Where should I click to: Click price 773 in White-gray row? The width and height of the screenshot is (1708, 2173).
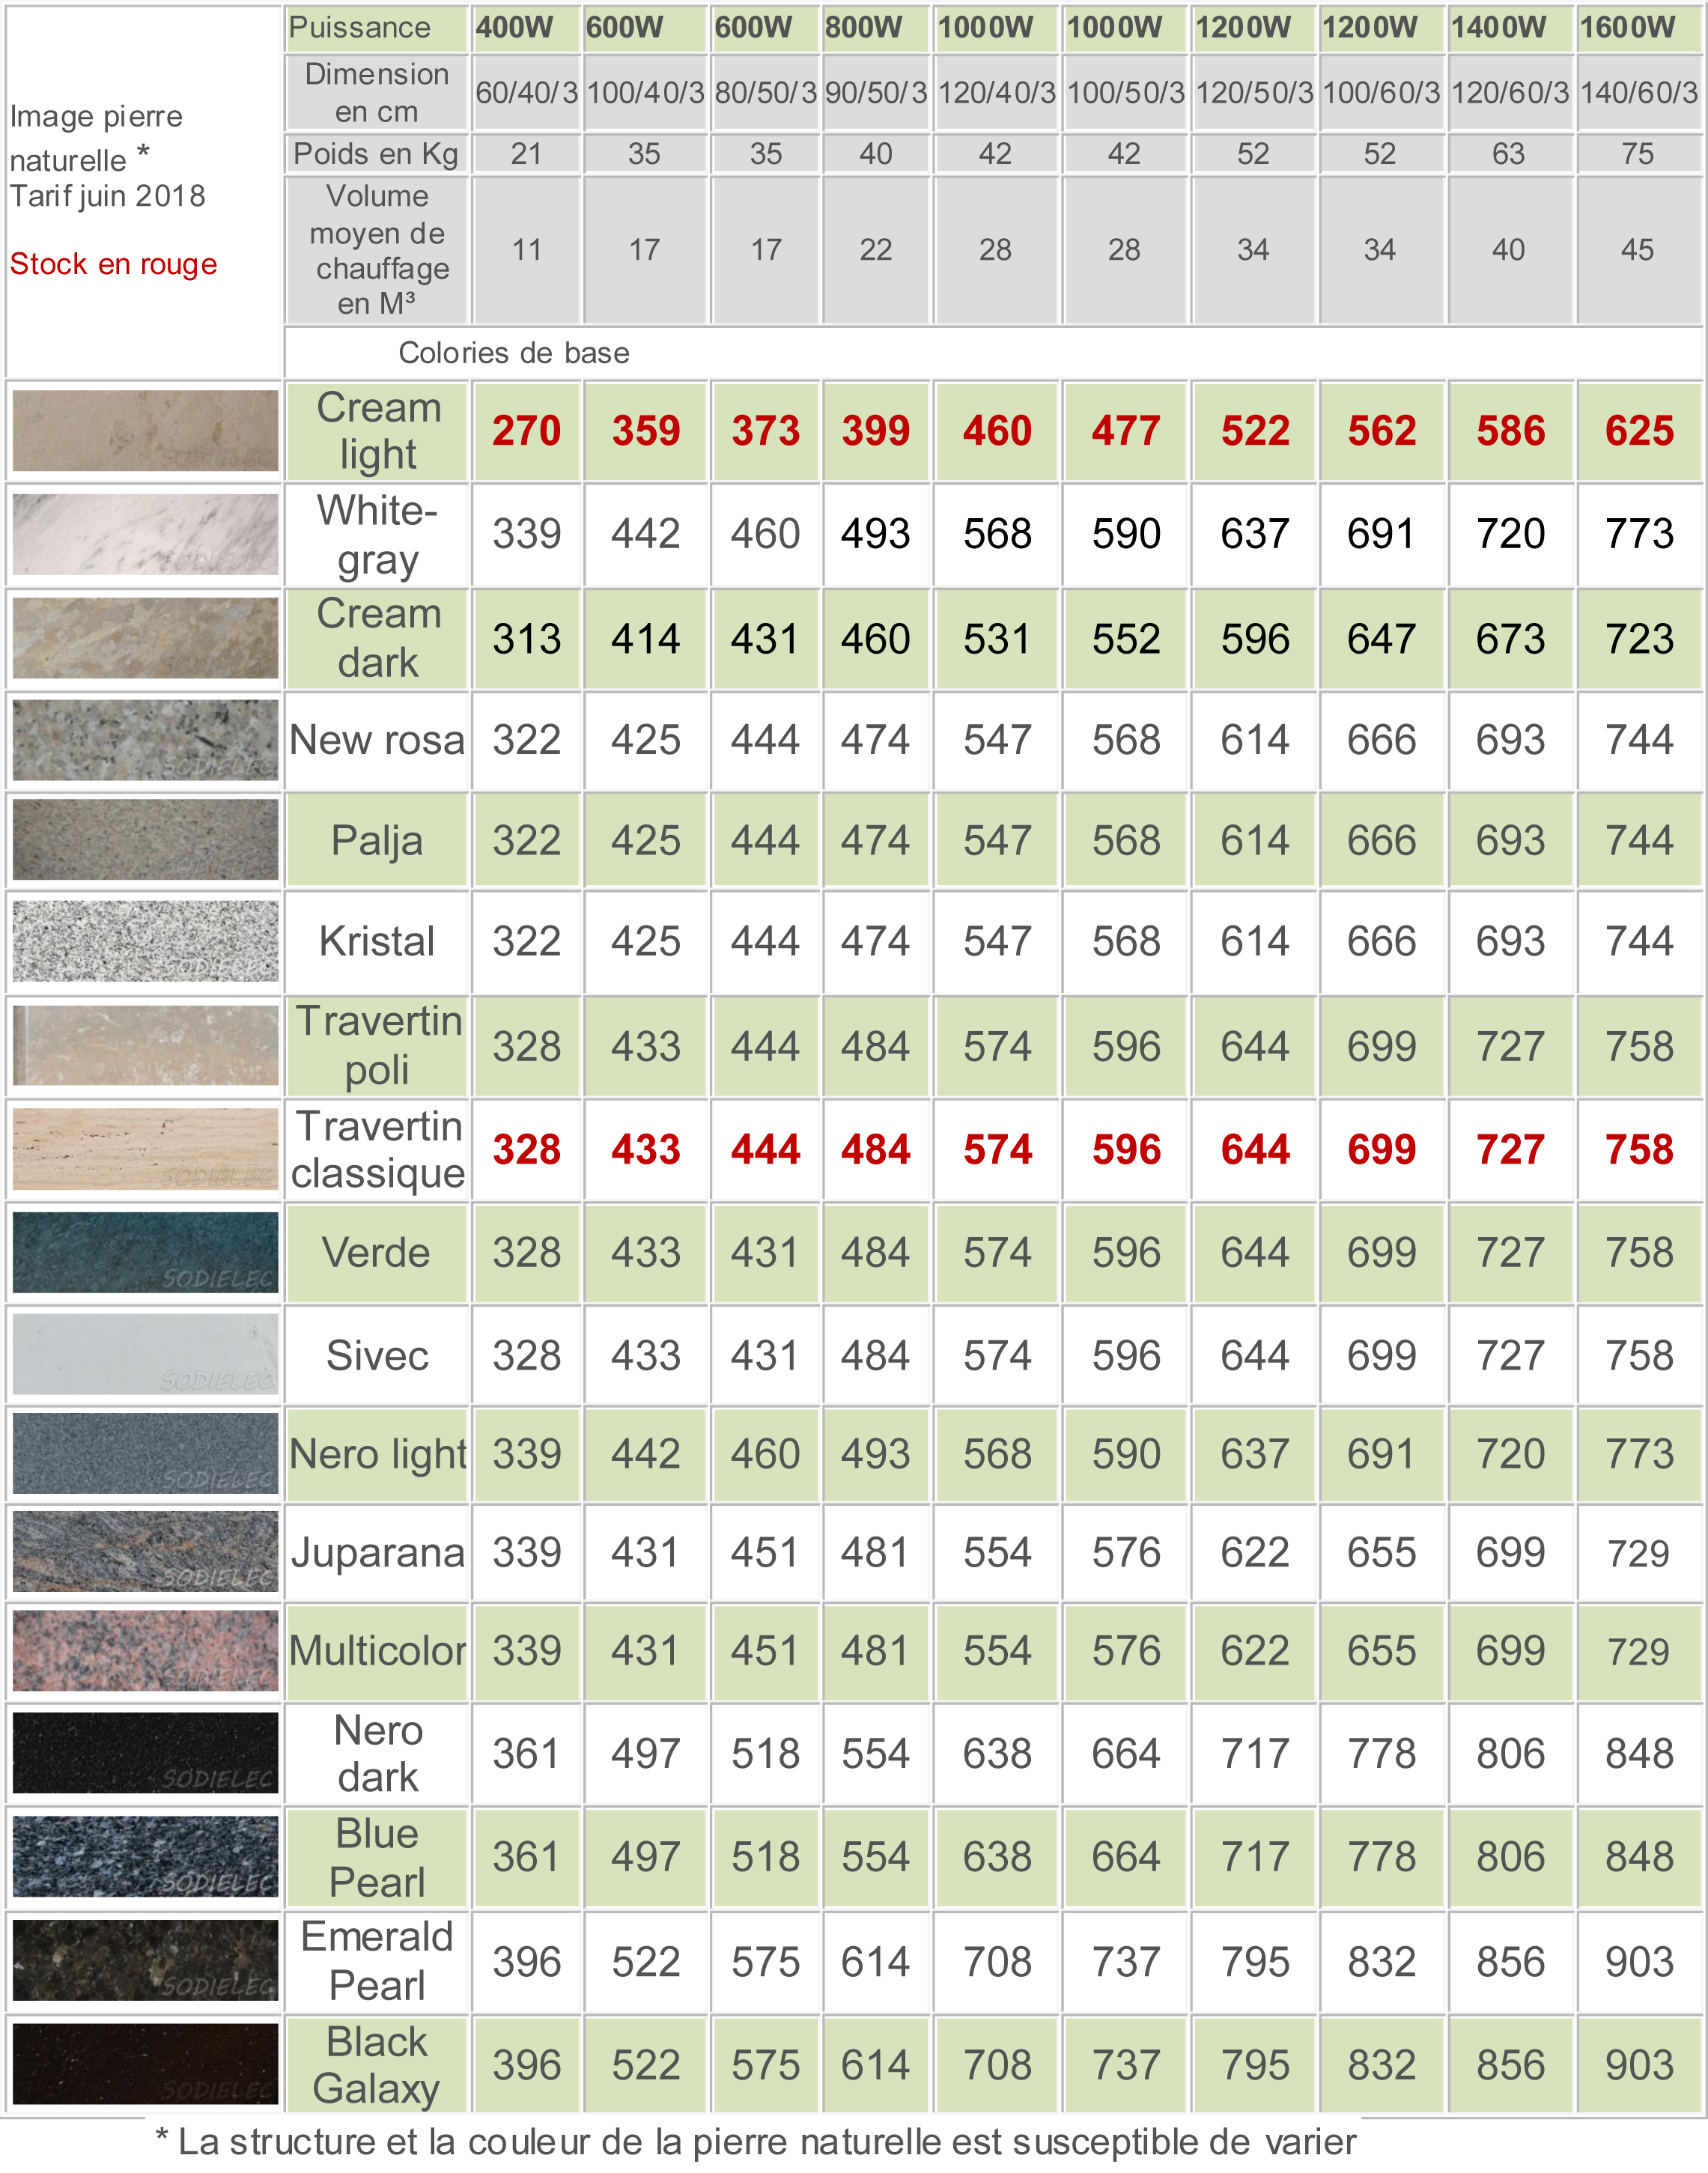point(1639,534)
